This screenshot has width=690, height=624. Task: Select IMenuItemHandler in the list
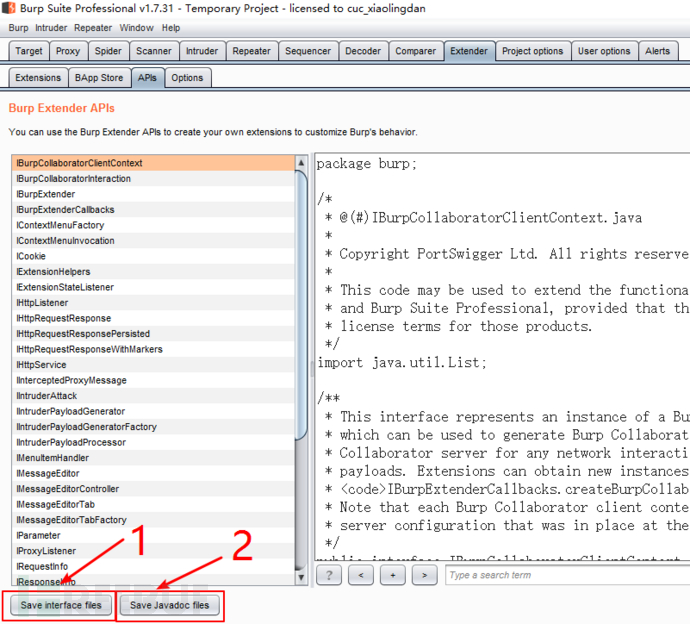153,458
